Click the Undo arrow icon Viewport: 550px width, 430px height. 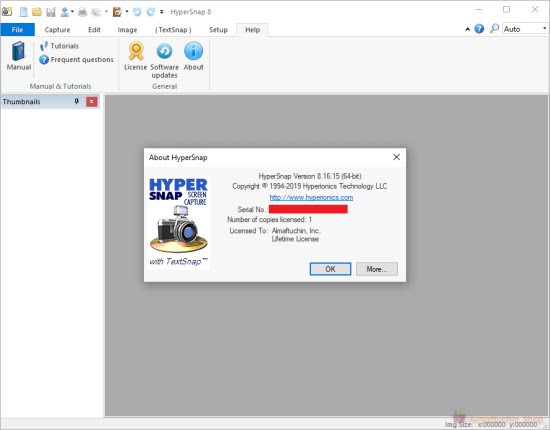pos(137,12)
